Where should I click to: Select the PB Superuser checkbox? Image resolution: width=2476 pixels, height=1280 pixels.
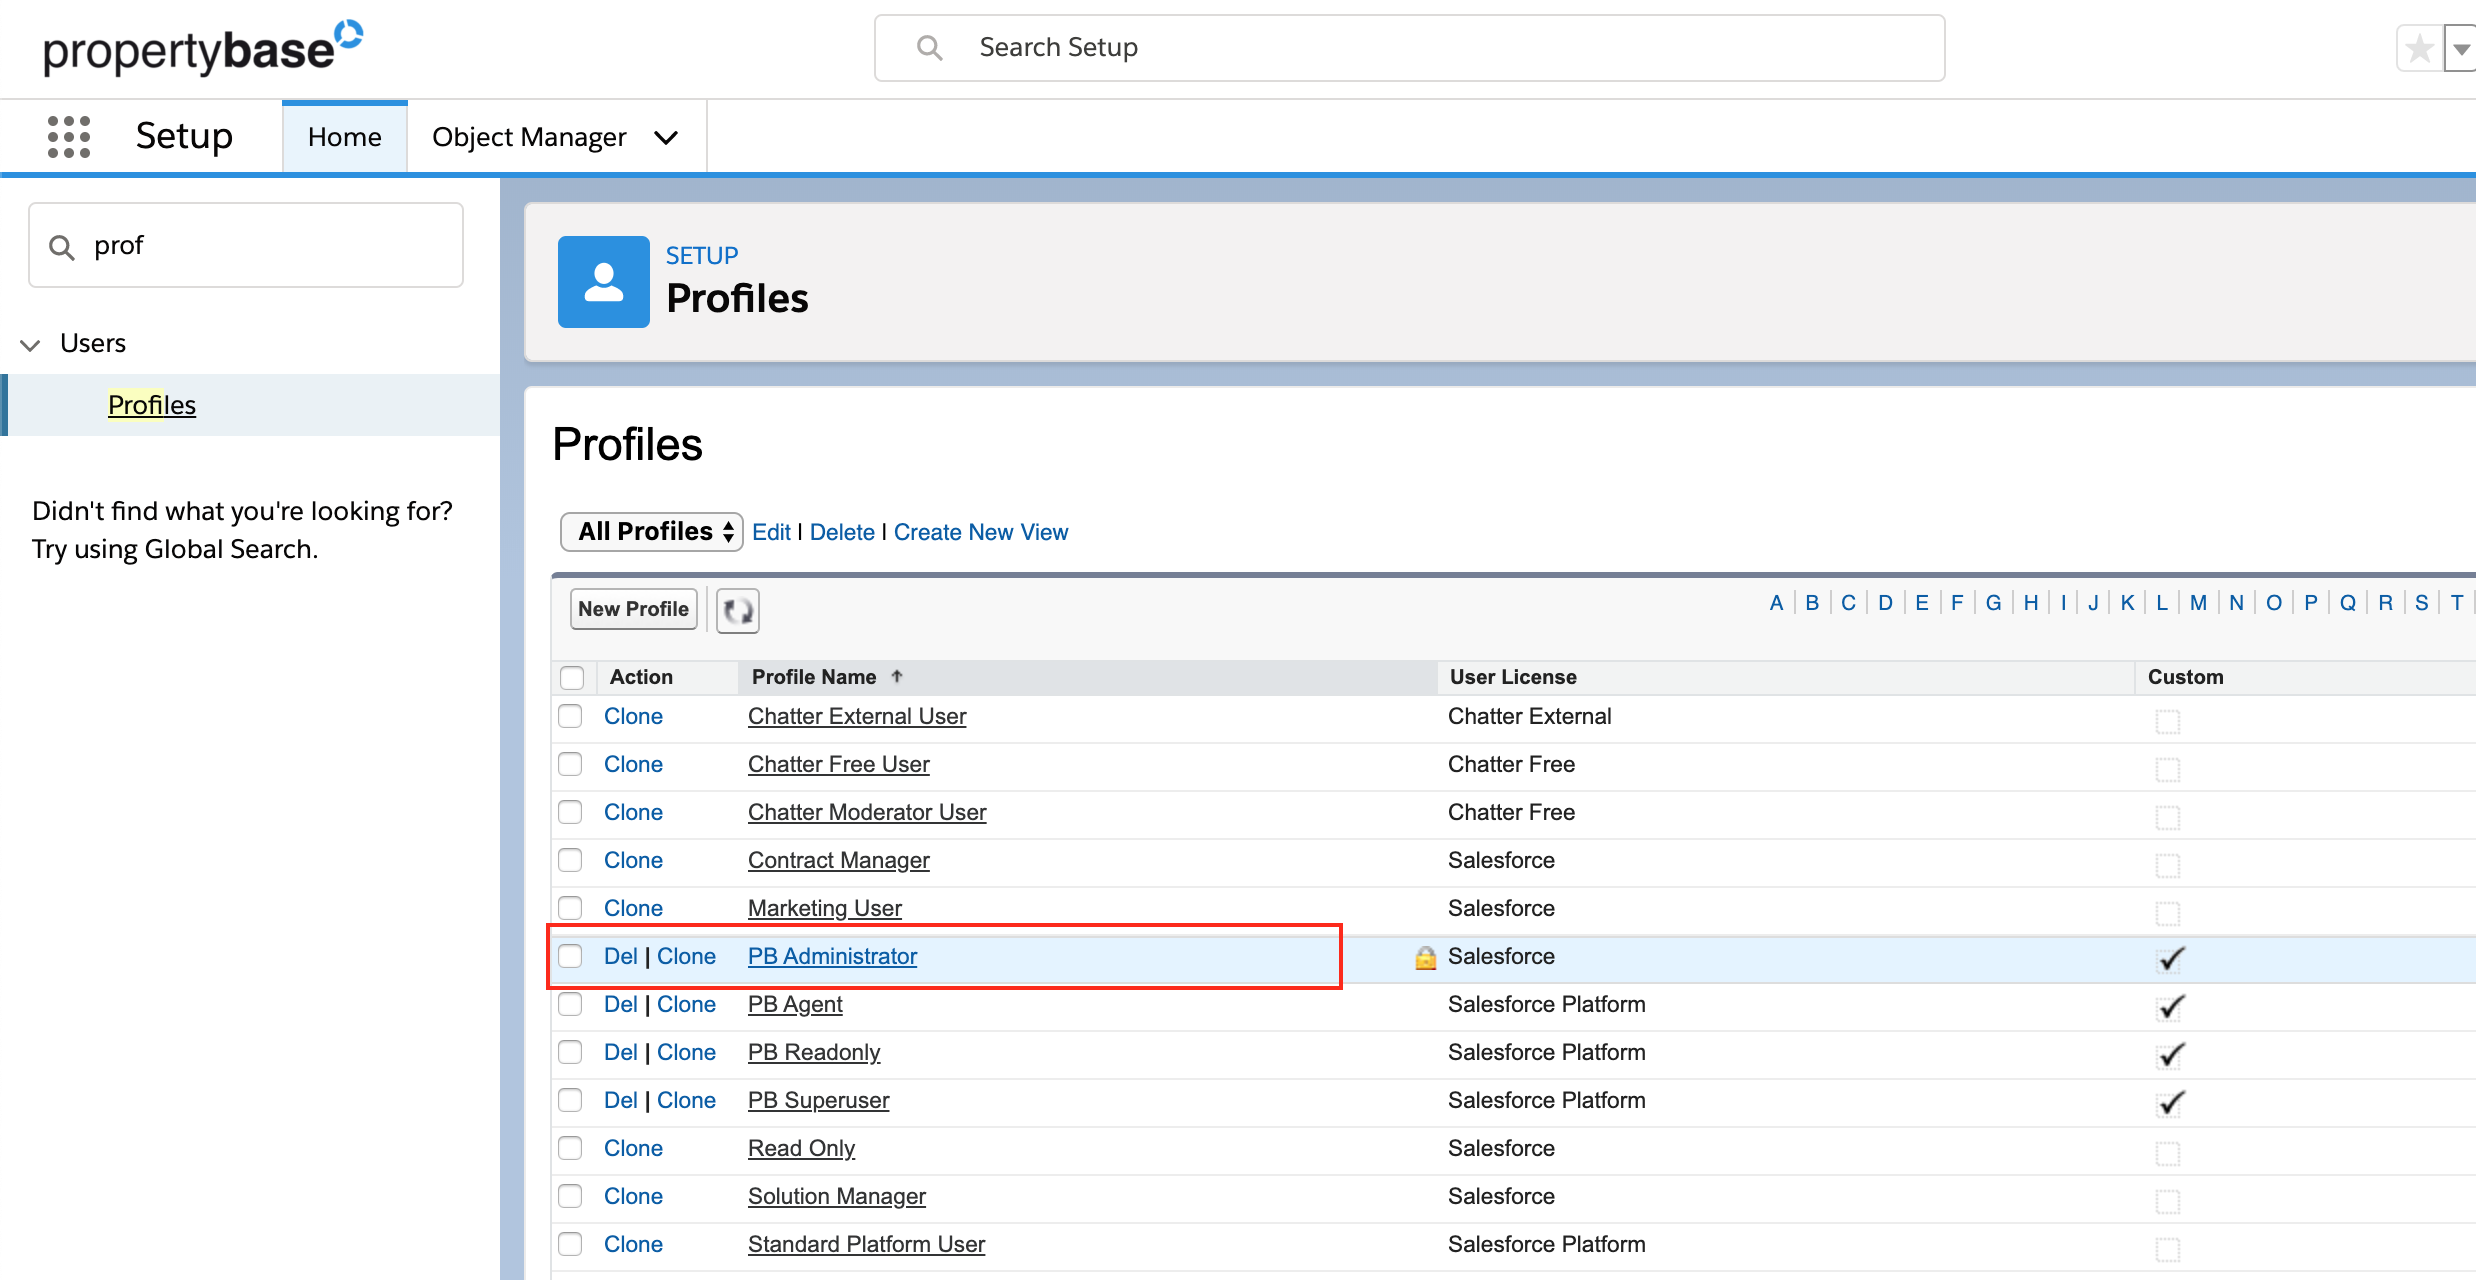570,1100
